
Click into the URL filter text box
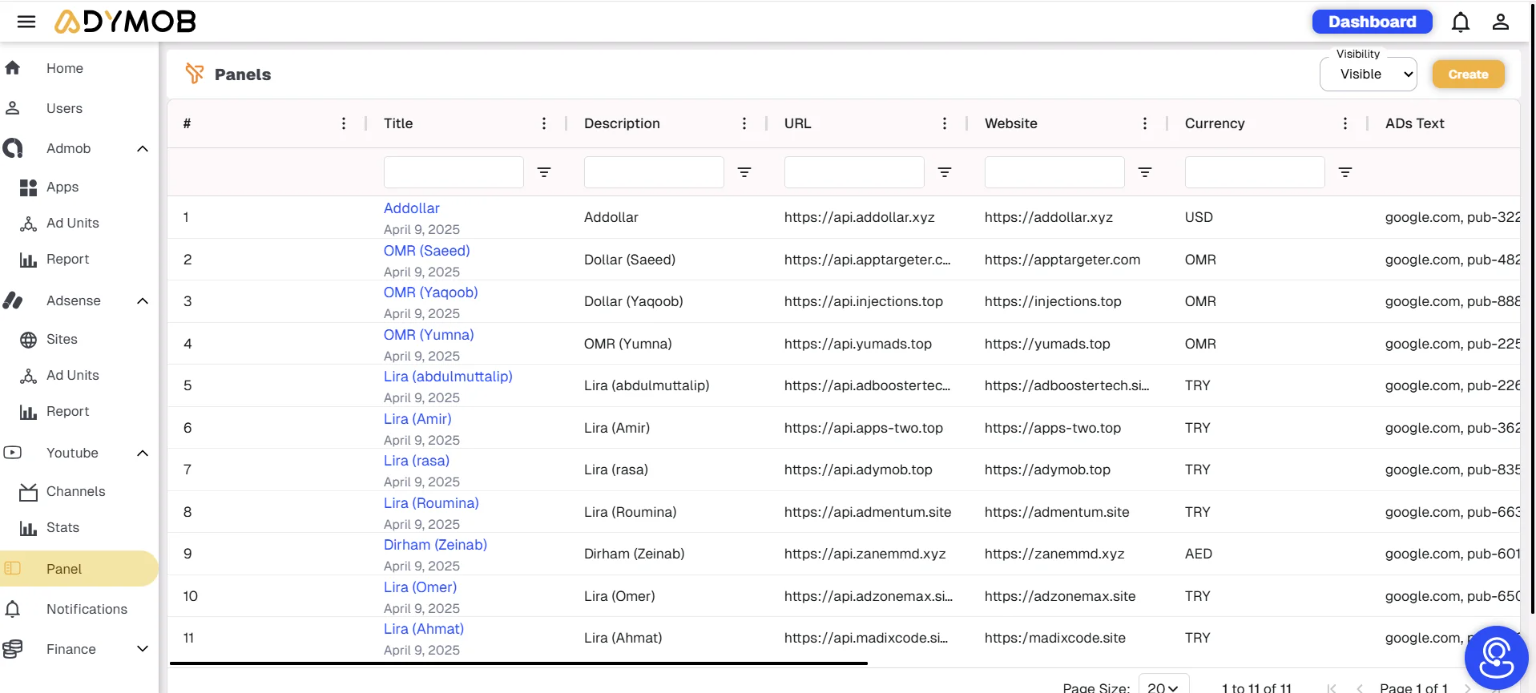point(854,172)
